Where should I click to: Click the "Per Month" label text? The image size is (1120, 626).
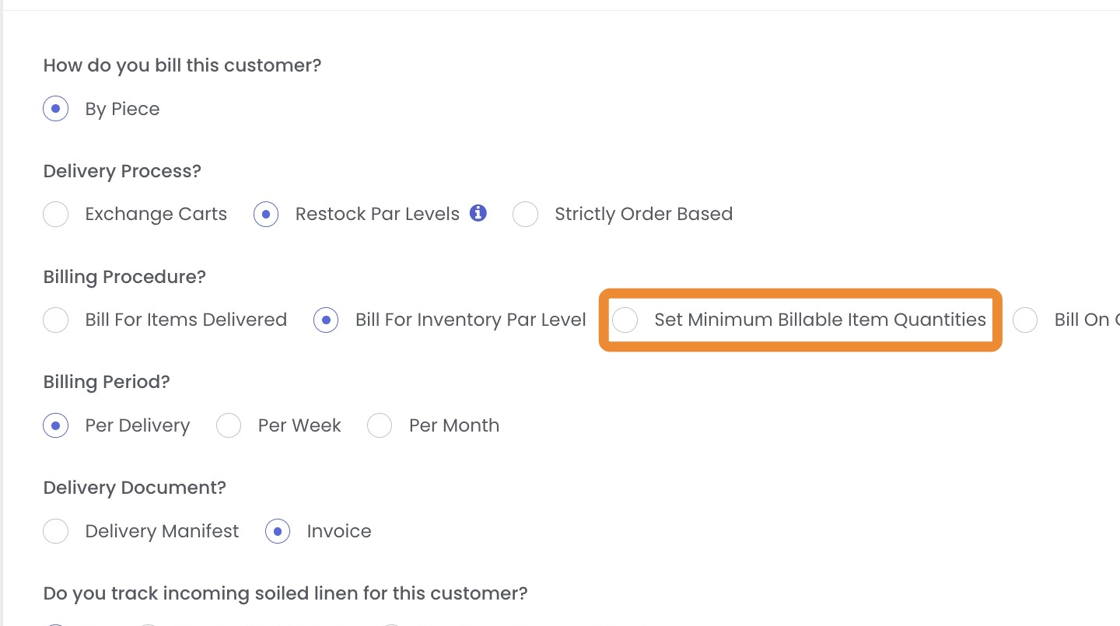pos(454,426)
